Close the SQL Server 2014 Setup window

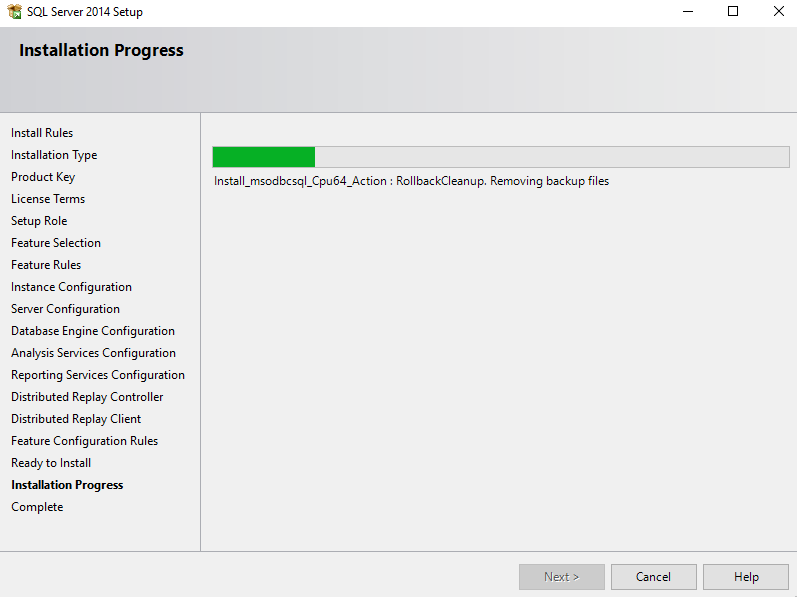778,11
